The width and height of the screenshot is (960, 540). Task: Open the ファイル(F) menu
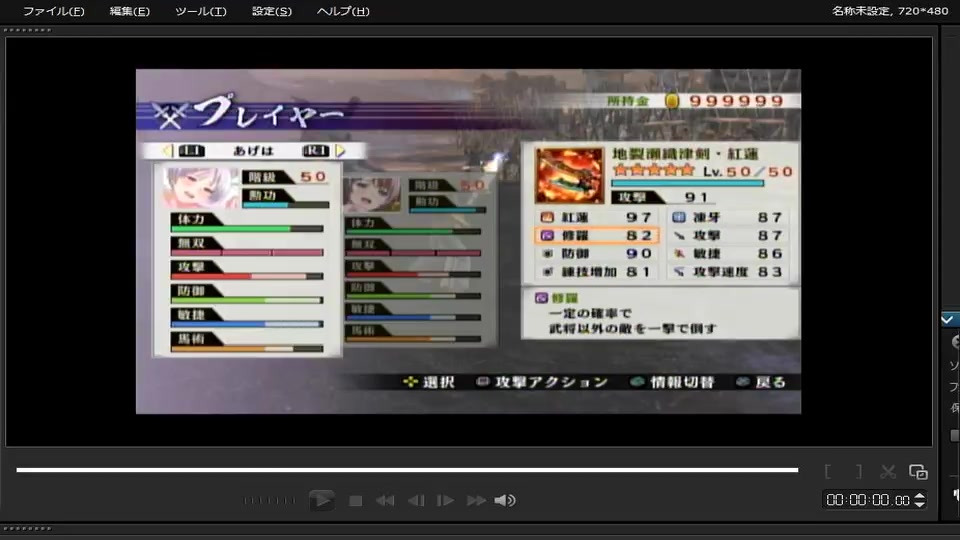(x=53, y=11)
